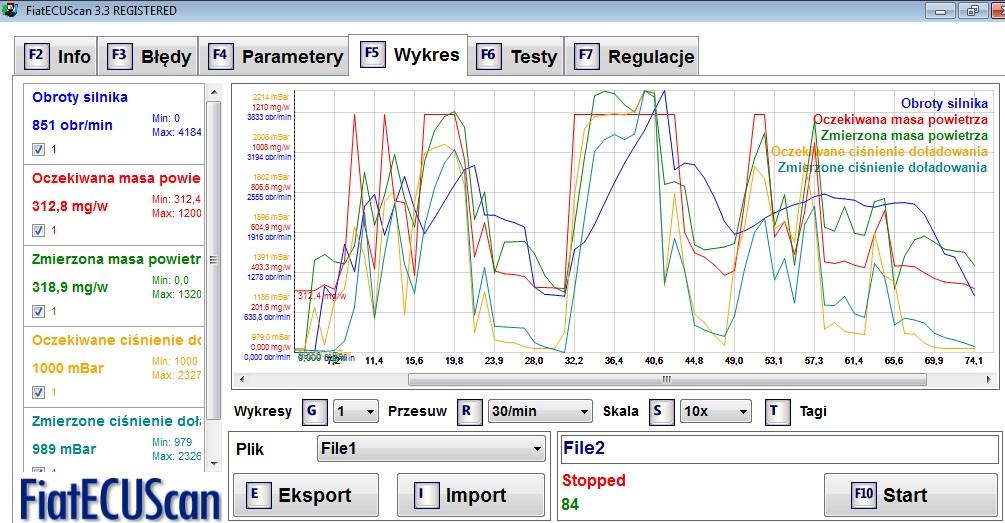Click the Eksport button
This screenshot has height=523, width=1005.
[x=305, y=495]
